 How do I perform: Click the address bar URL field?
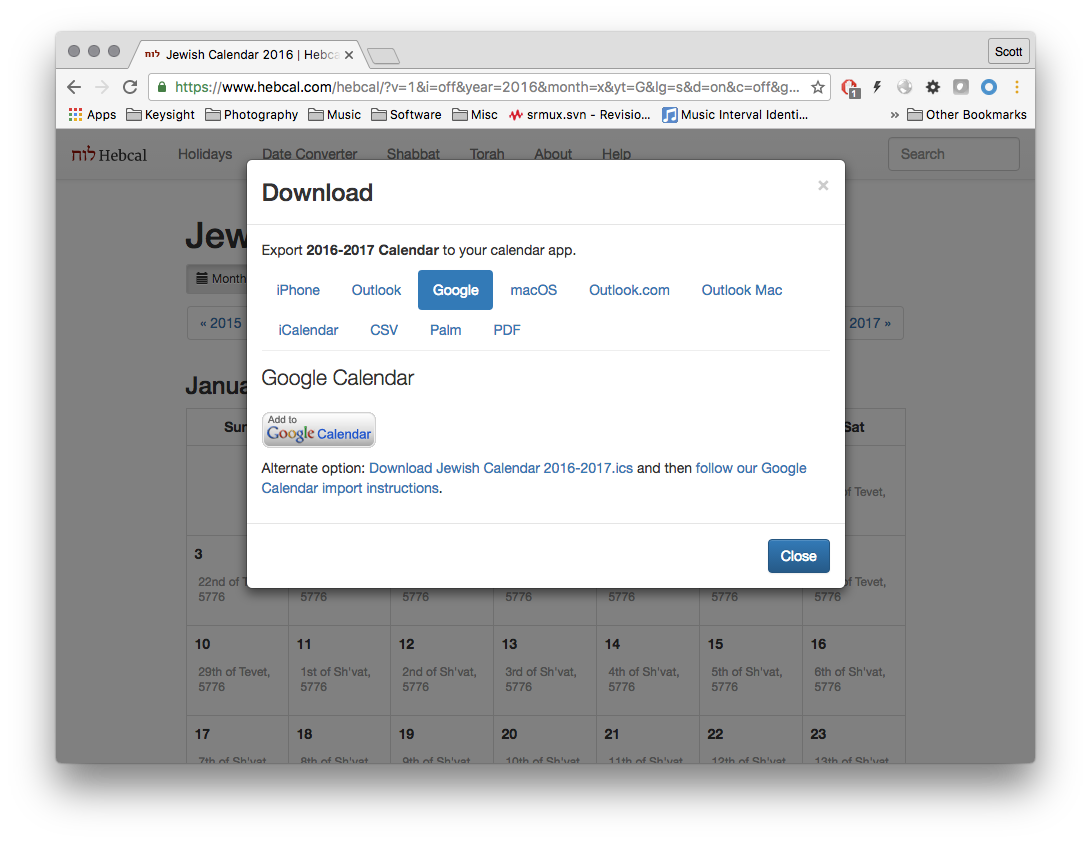[x=487, y=87]
